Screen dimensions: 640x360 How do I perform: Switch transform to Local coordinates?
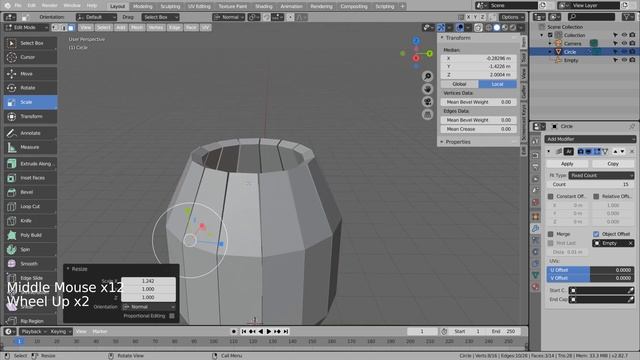498,84
